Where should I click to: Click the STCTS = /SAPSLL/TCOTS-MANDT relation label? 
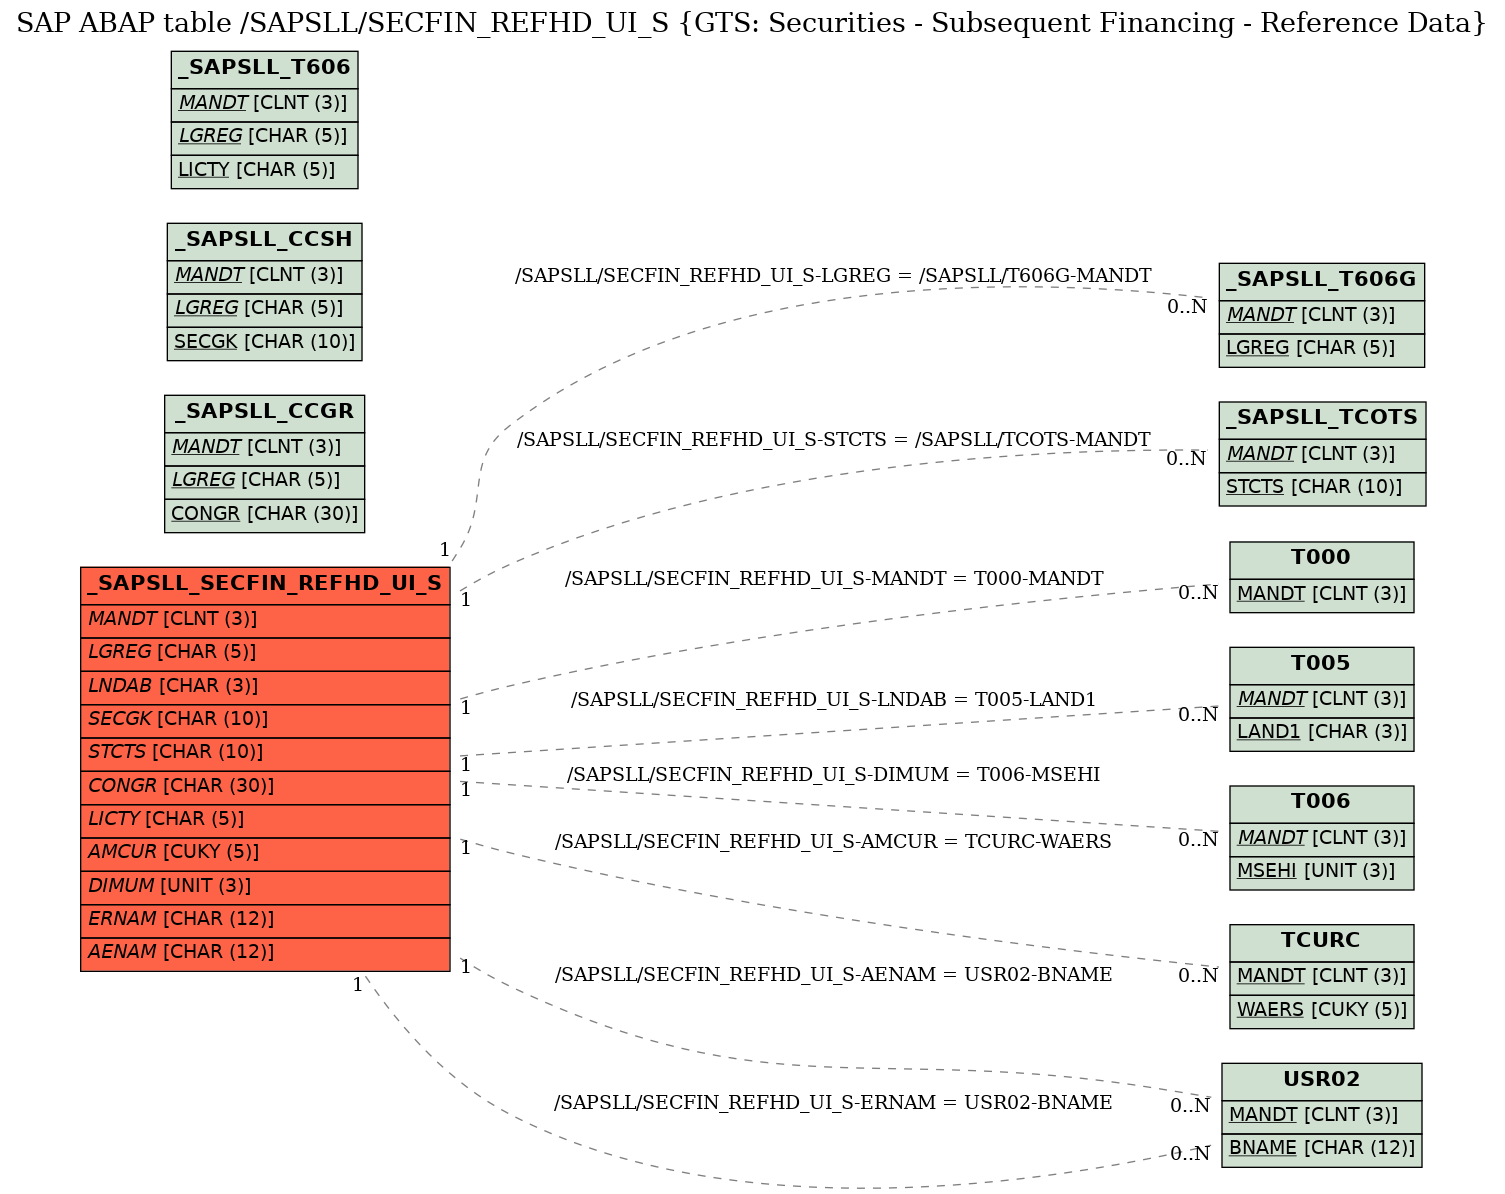tap(833, 440)
